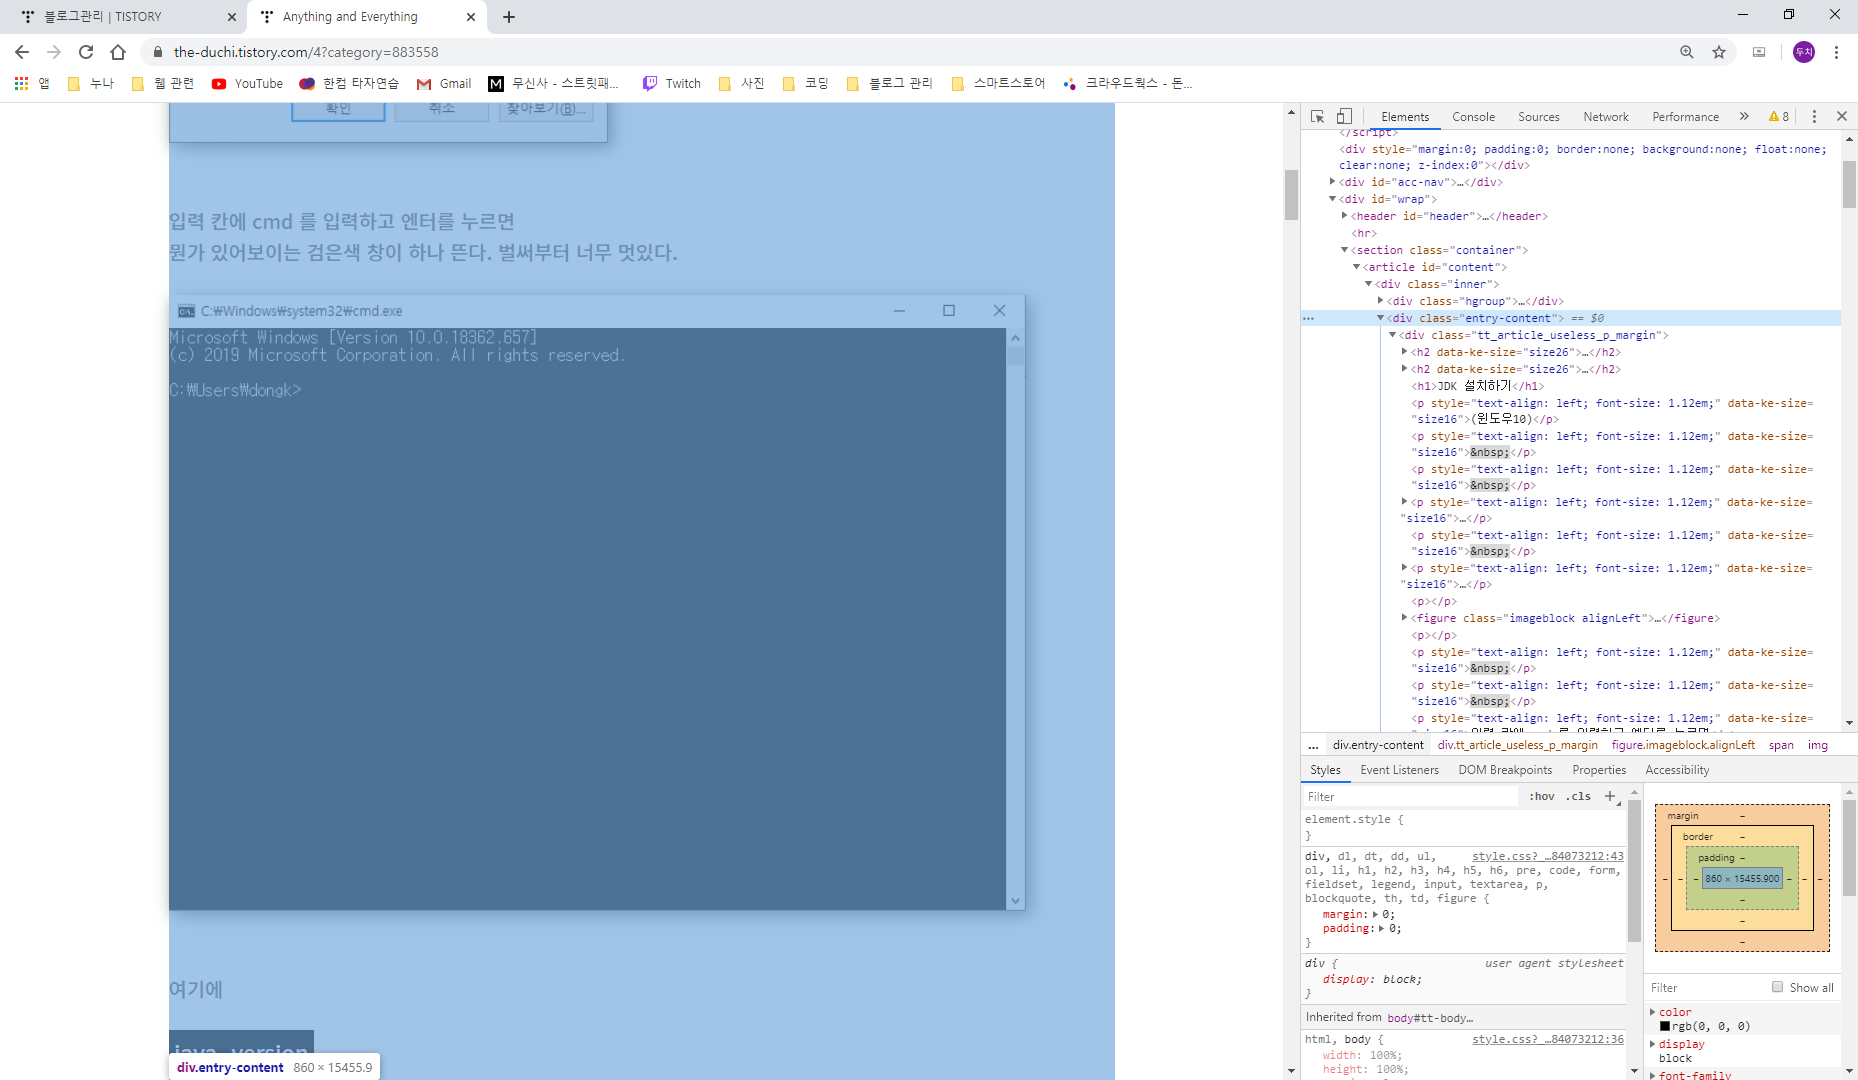Open the Event Listeners tab
1858x1080 pixels.
(1399, 770)
